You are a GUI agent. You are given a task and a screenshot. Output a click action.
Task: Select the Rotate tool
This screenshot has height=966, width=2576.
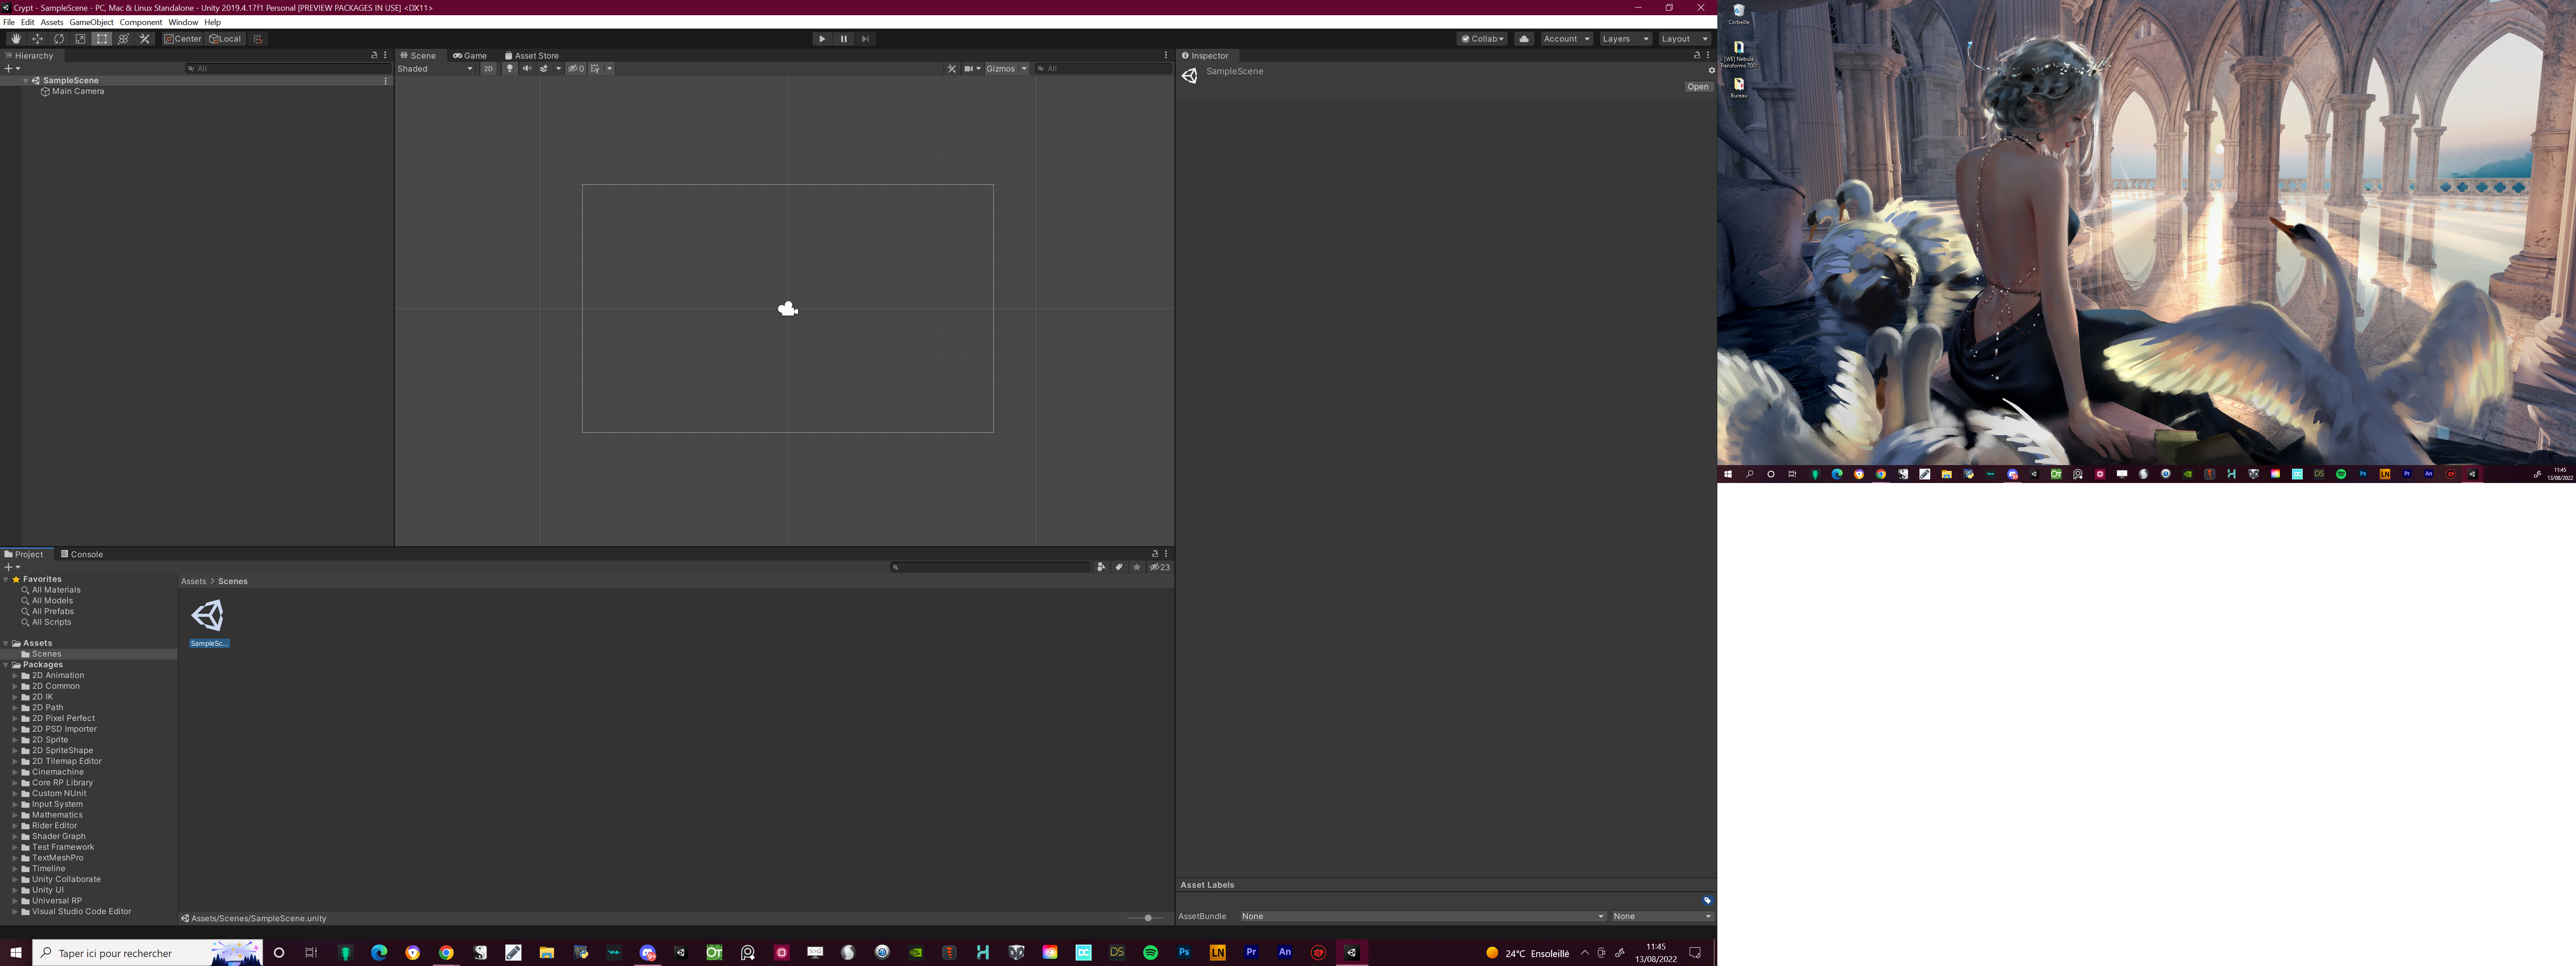(59, 38)
